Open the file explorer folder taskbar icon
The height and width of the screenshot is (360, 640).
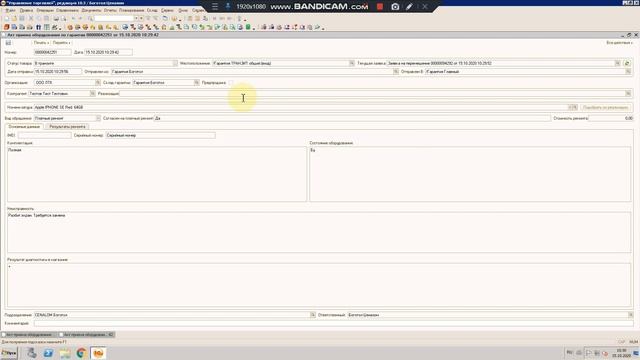click(65, 353)
